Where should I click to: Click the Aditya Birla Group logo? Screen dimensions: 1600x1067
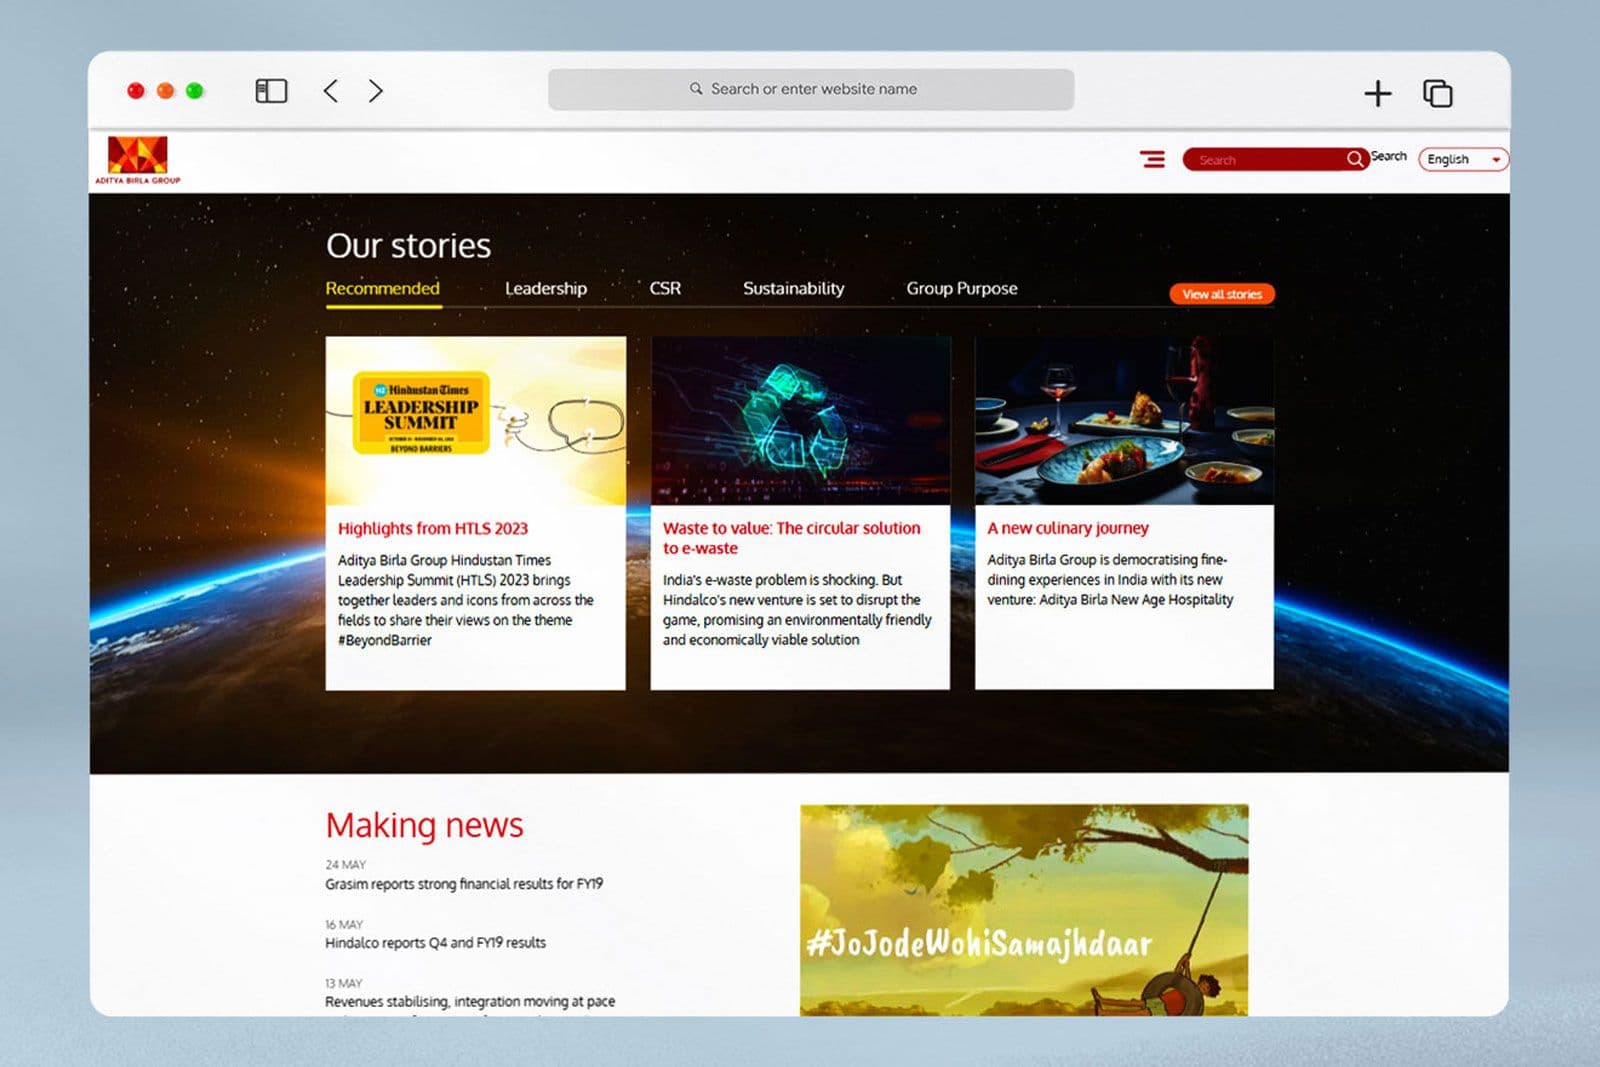[x=138, y=160]
